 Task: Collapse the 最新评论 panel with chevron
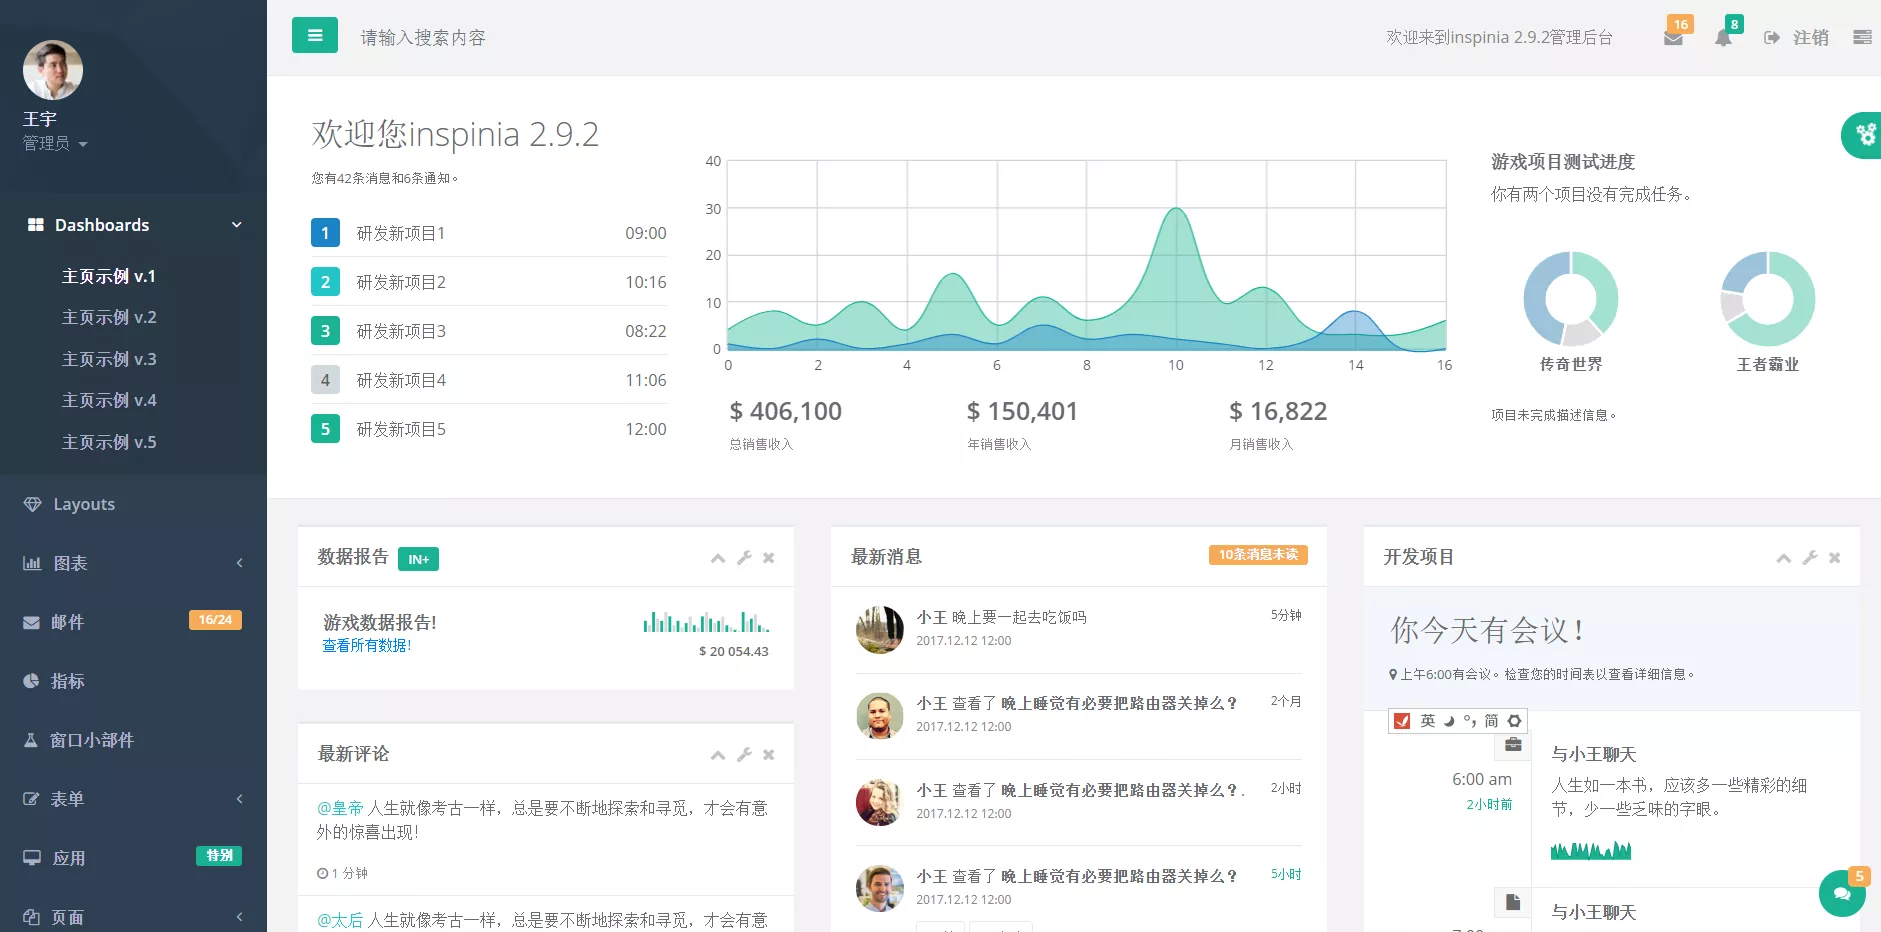click(x=718, y=755)
